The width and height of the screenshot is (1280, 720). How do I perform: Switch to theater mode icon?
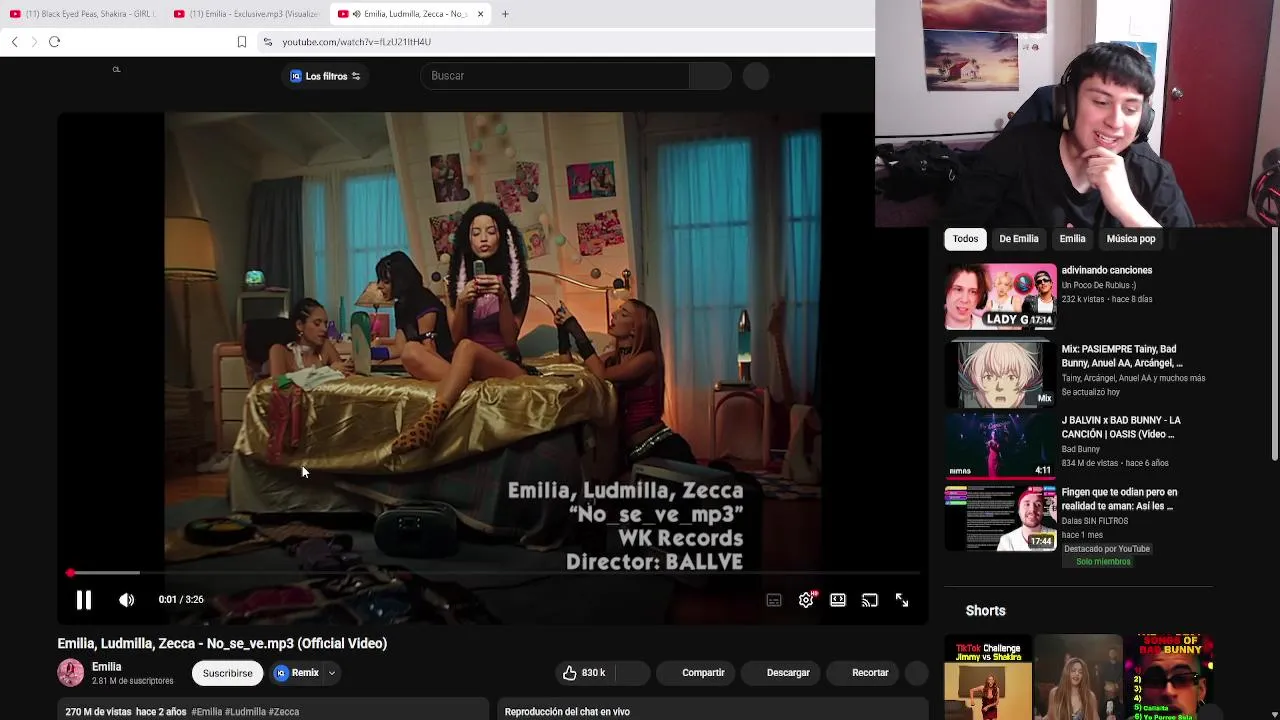coord(838,600)
